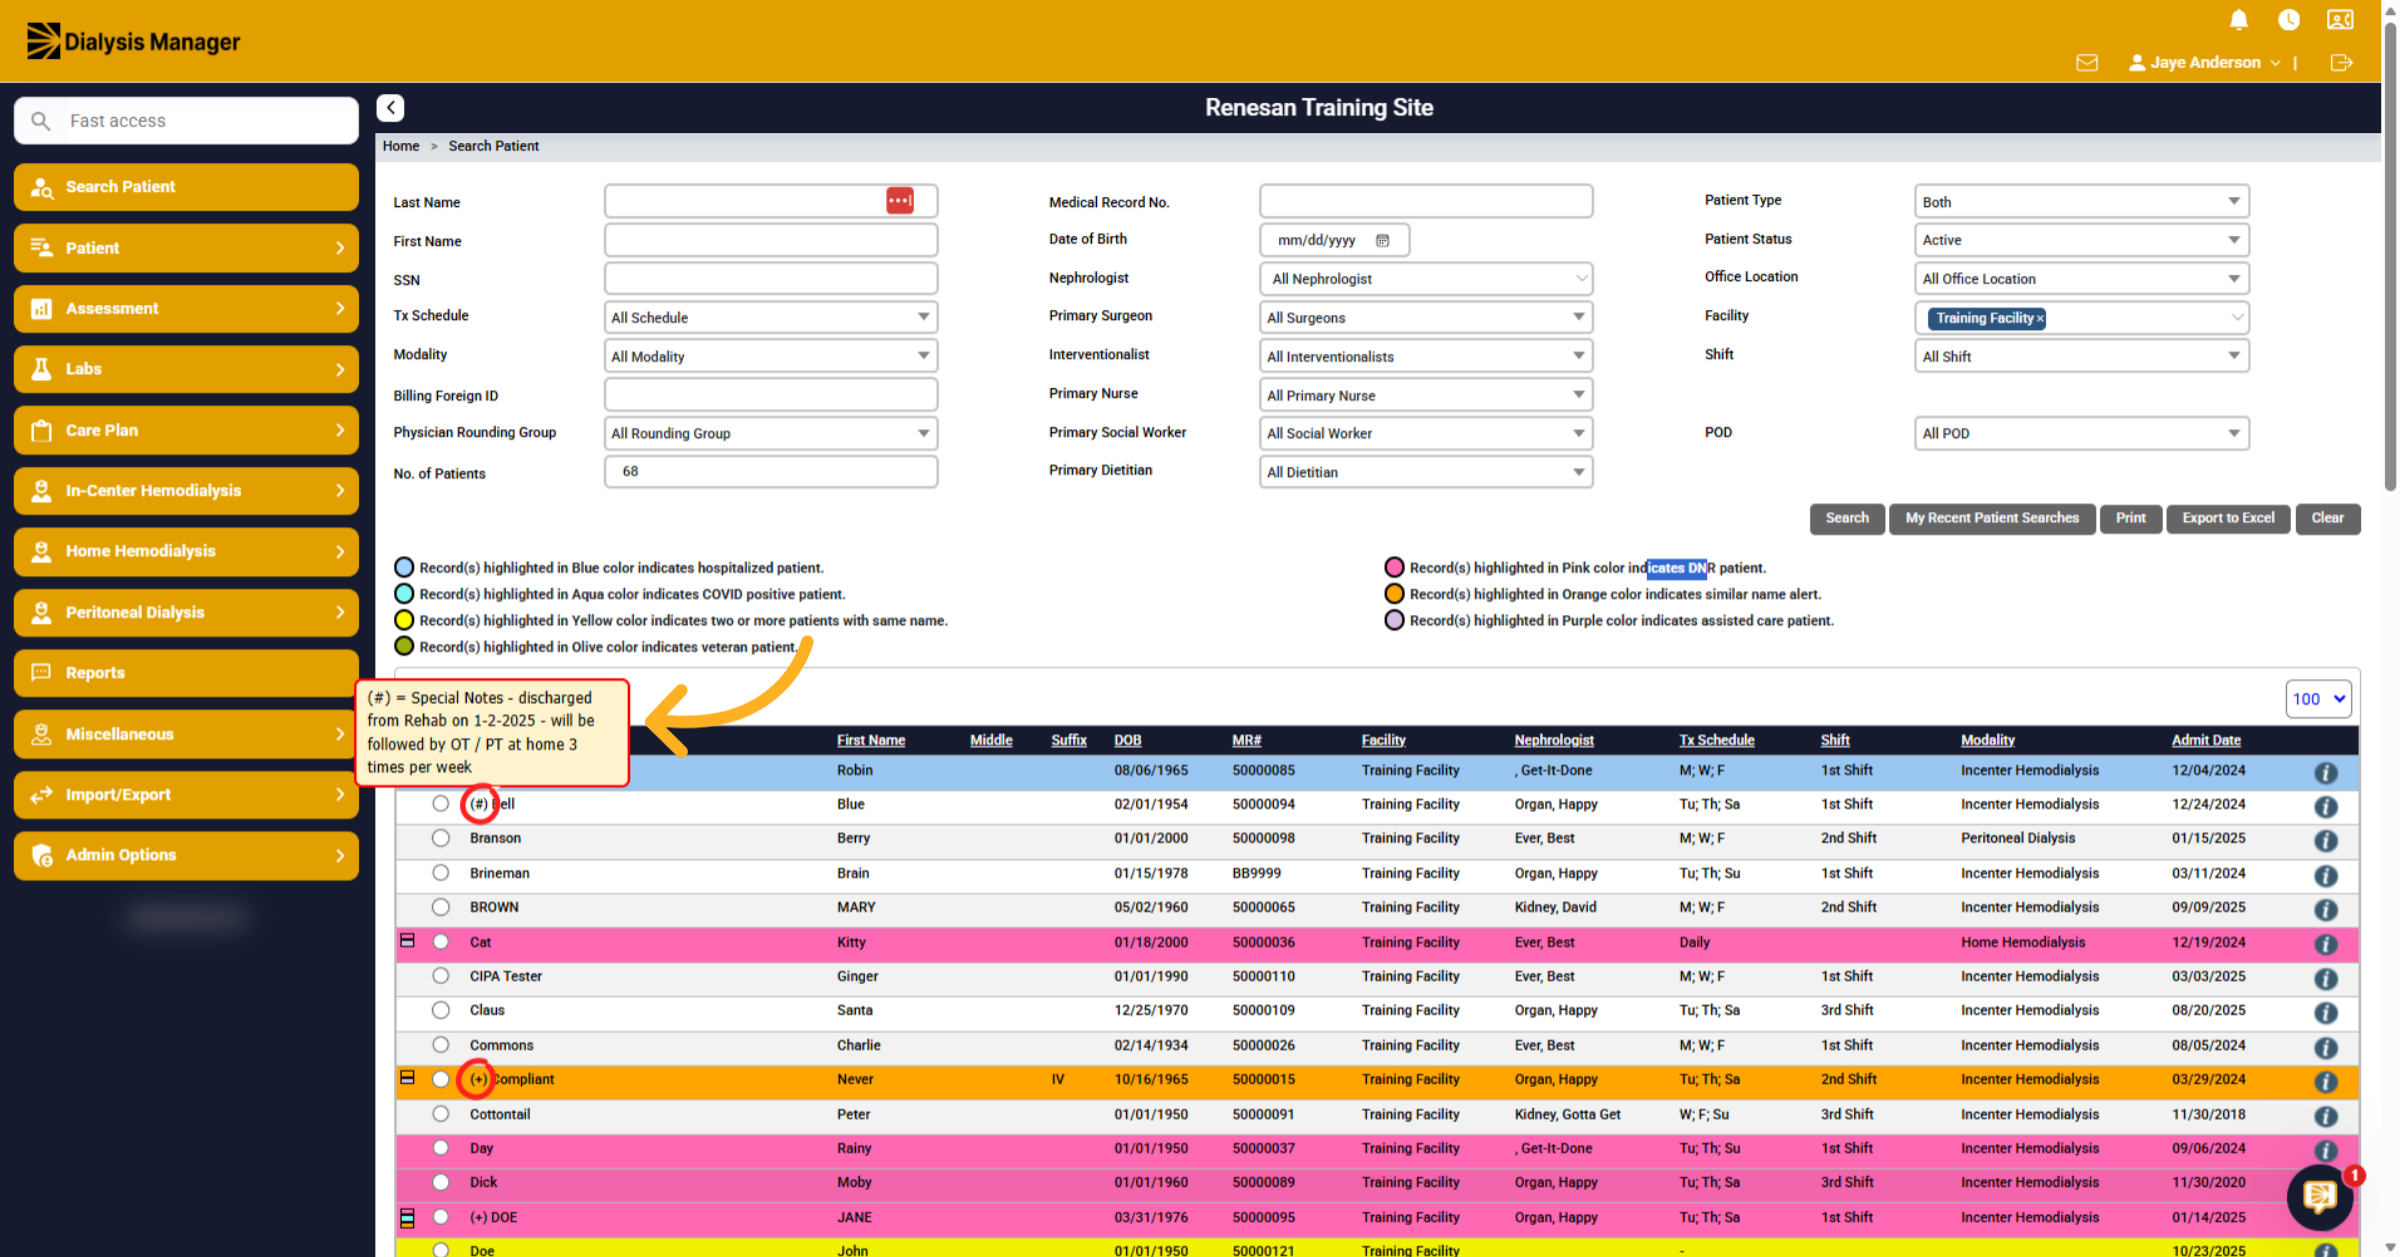This screenshot has width=2400, height=1257.
Task: Select radio button for patient Brineman
Action: click(440, 873)
